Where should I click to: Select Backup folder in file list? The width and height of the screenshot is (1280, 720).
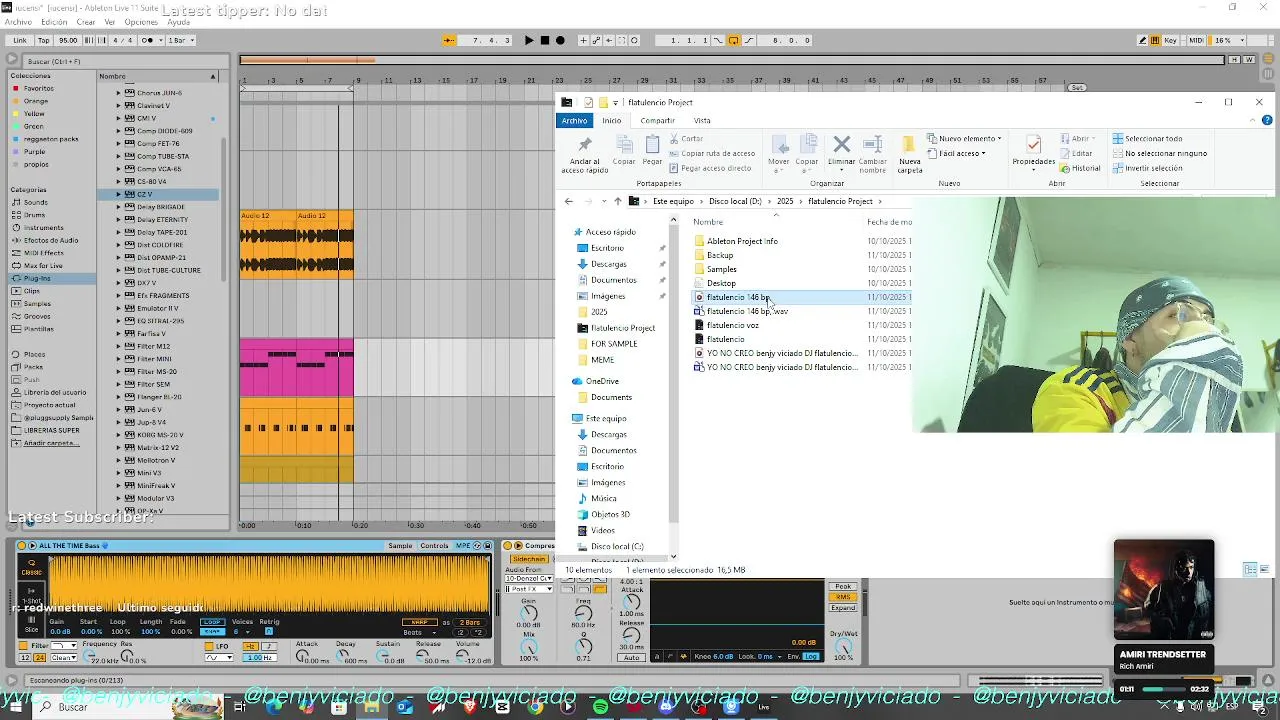(720, 255)
